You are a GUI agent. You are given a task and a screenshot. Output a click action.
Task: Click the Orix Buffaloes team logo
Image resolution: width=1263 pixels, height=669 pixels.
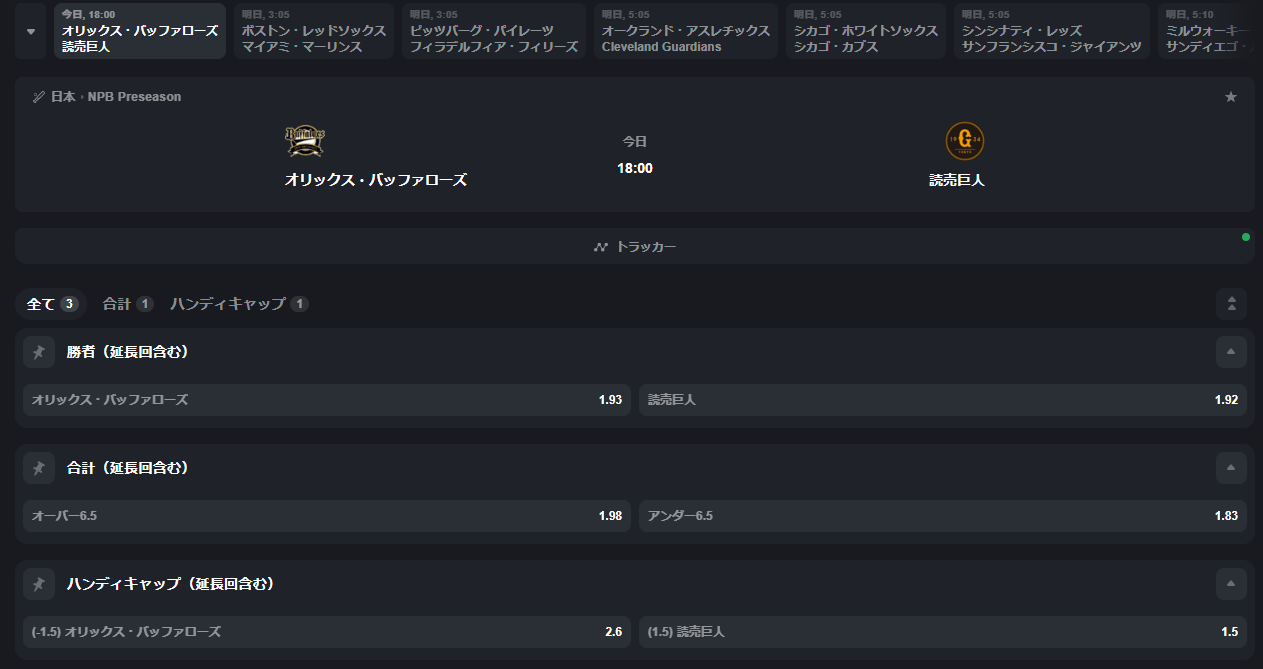tap(305, 141)
